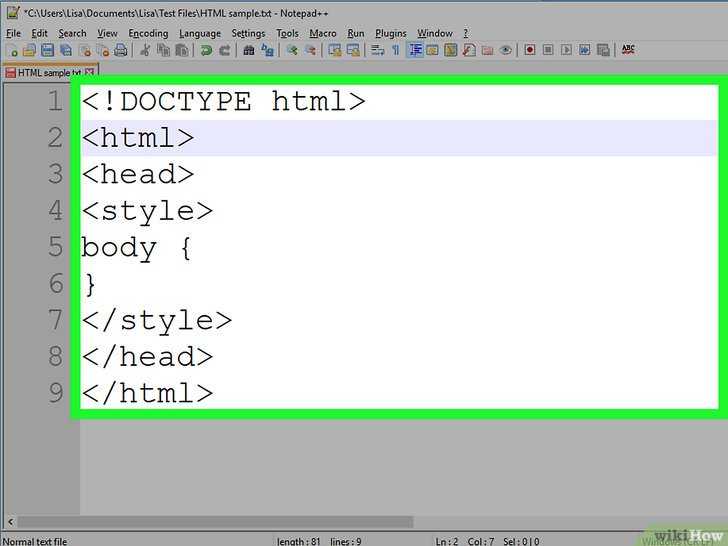Zoom out with the Zoom Out icon
728x546 pixels.
pyautogui.click(x=310, y=50)
